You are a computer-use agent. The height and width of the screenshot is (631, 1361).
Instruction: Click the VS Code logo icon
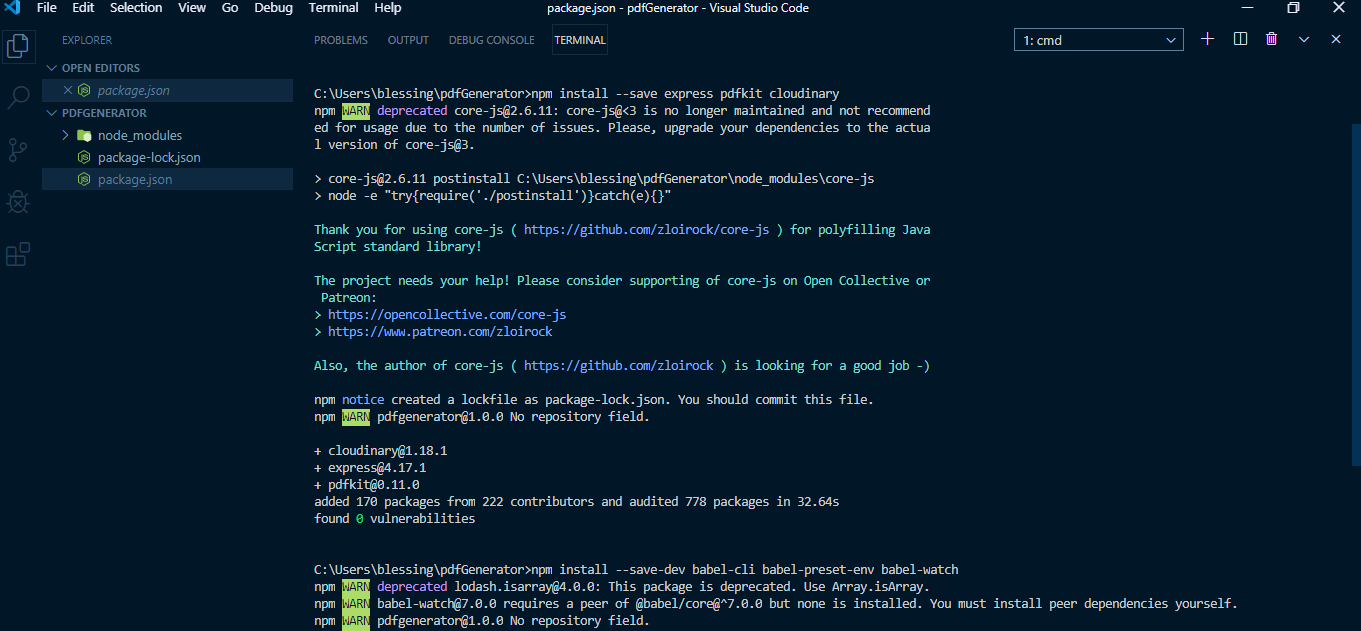(13, 8)
